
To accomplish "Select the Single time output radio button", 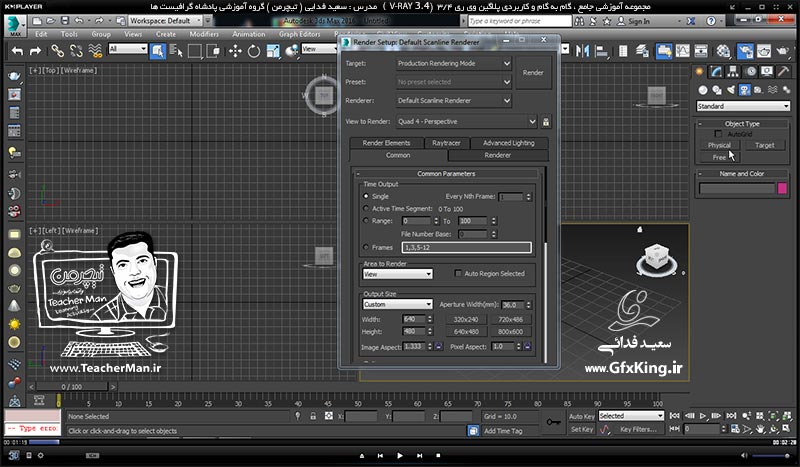I will 366,196.
